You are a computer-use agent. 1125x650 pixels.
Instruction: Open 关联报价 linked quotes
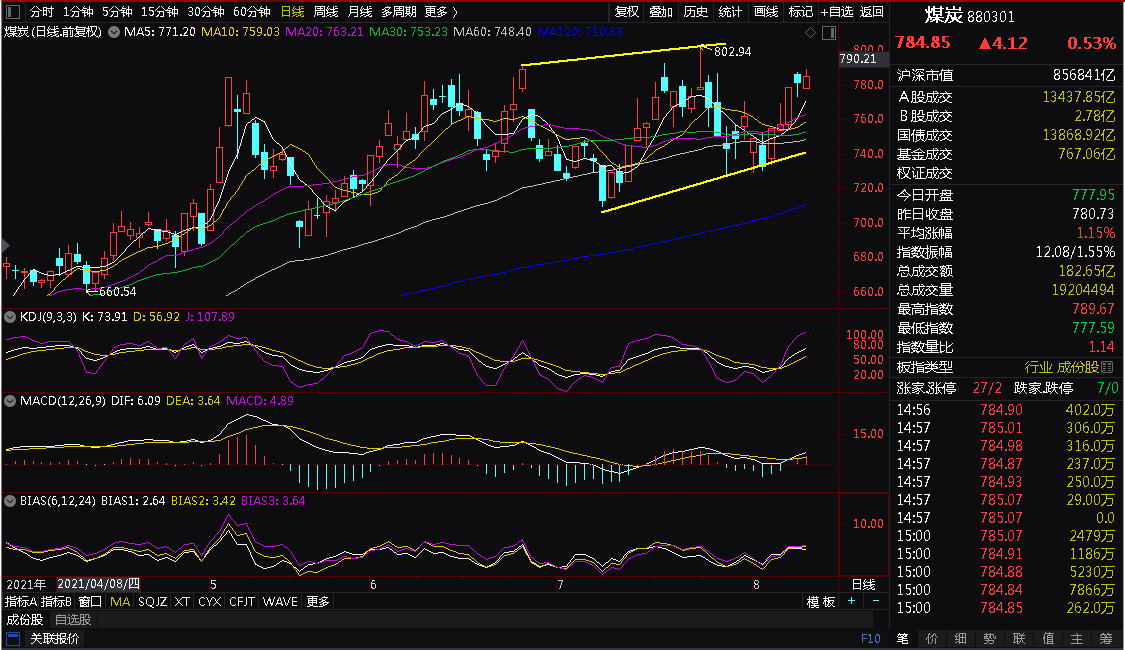[x=55, y=638]
